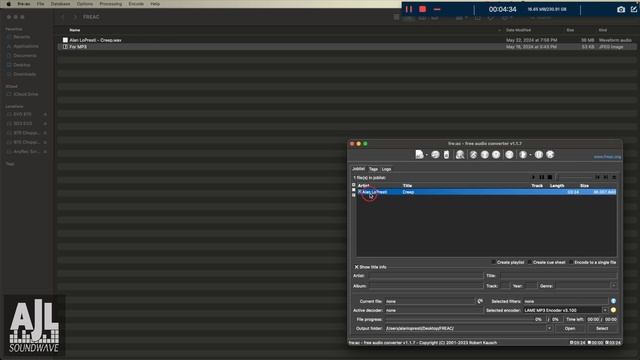This screenshot has width=640, height=360.
Task: Switch to the Logs tab
Action: (x=386, y=169)
